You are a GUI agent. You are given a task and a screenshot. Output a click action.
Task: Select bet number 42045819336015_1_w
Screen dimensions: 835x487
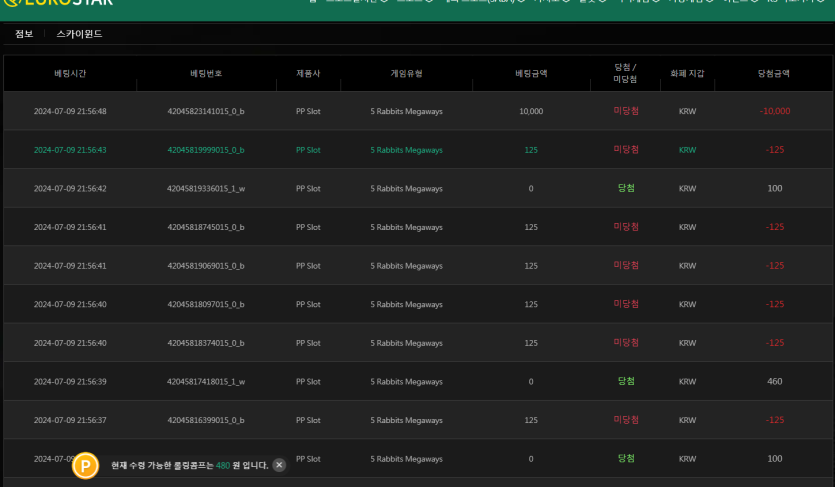click(x=206, y=188)
